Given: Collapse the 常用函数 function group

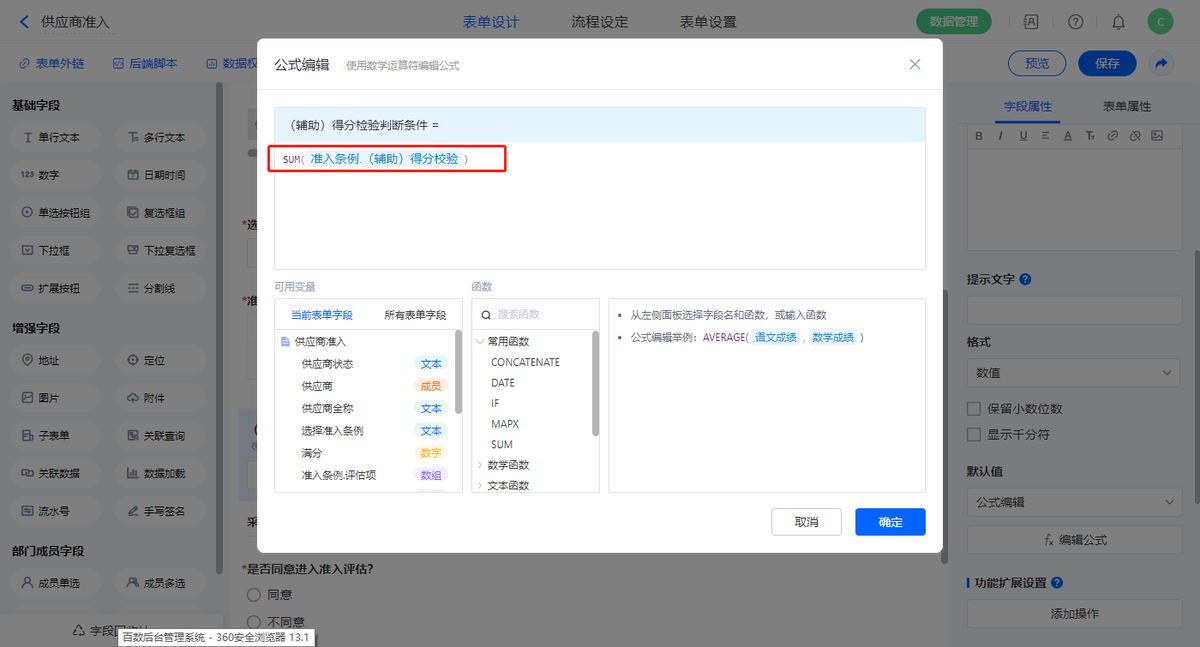Looking at the screenshot, I should (x=480, y=342).
